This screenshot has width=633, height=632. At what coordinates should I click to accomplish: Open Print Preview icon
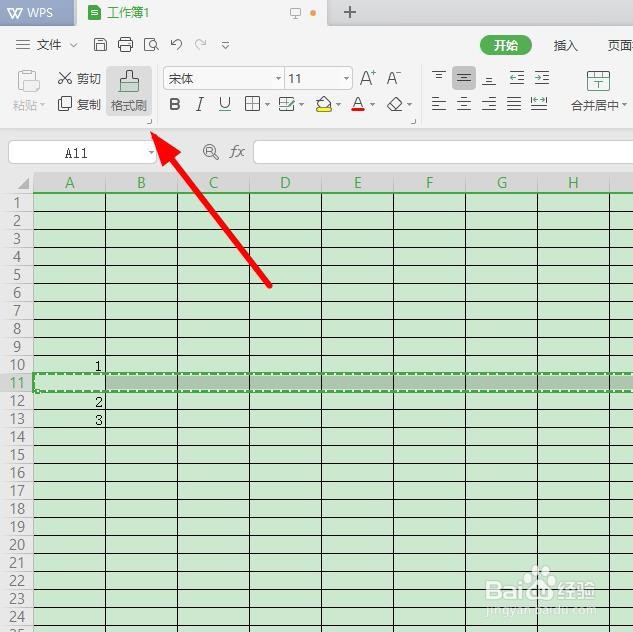click(151, 44)
